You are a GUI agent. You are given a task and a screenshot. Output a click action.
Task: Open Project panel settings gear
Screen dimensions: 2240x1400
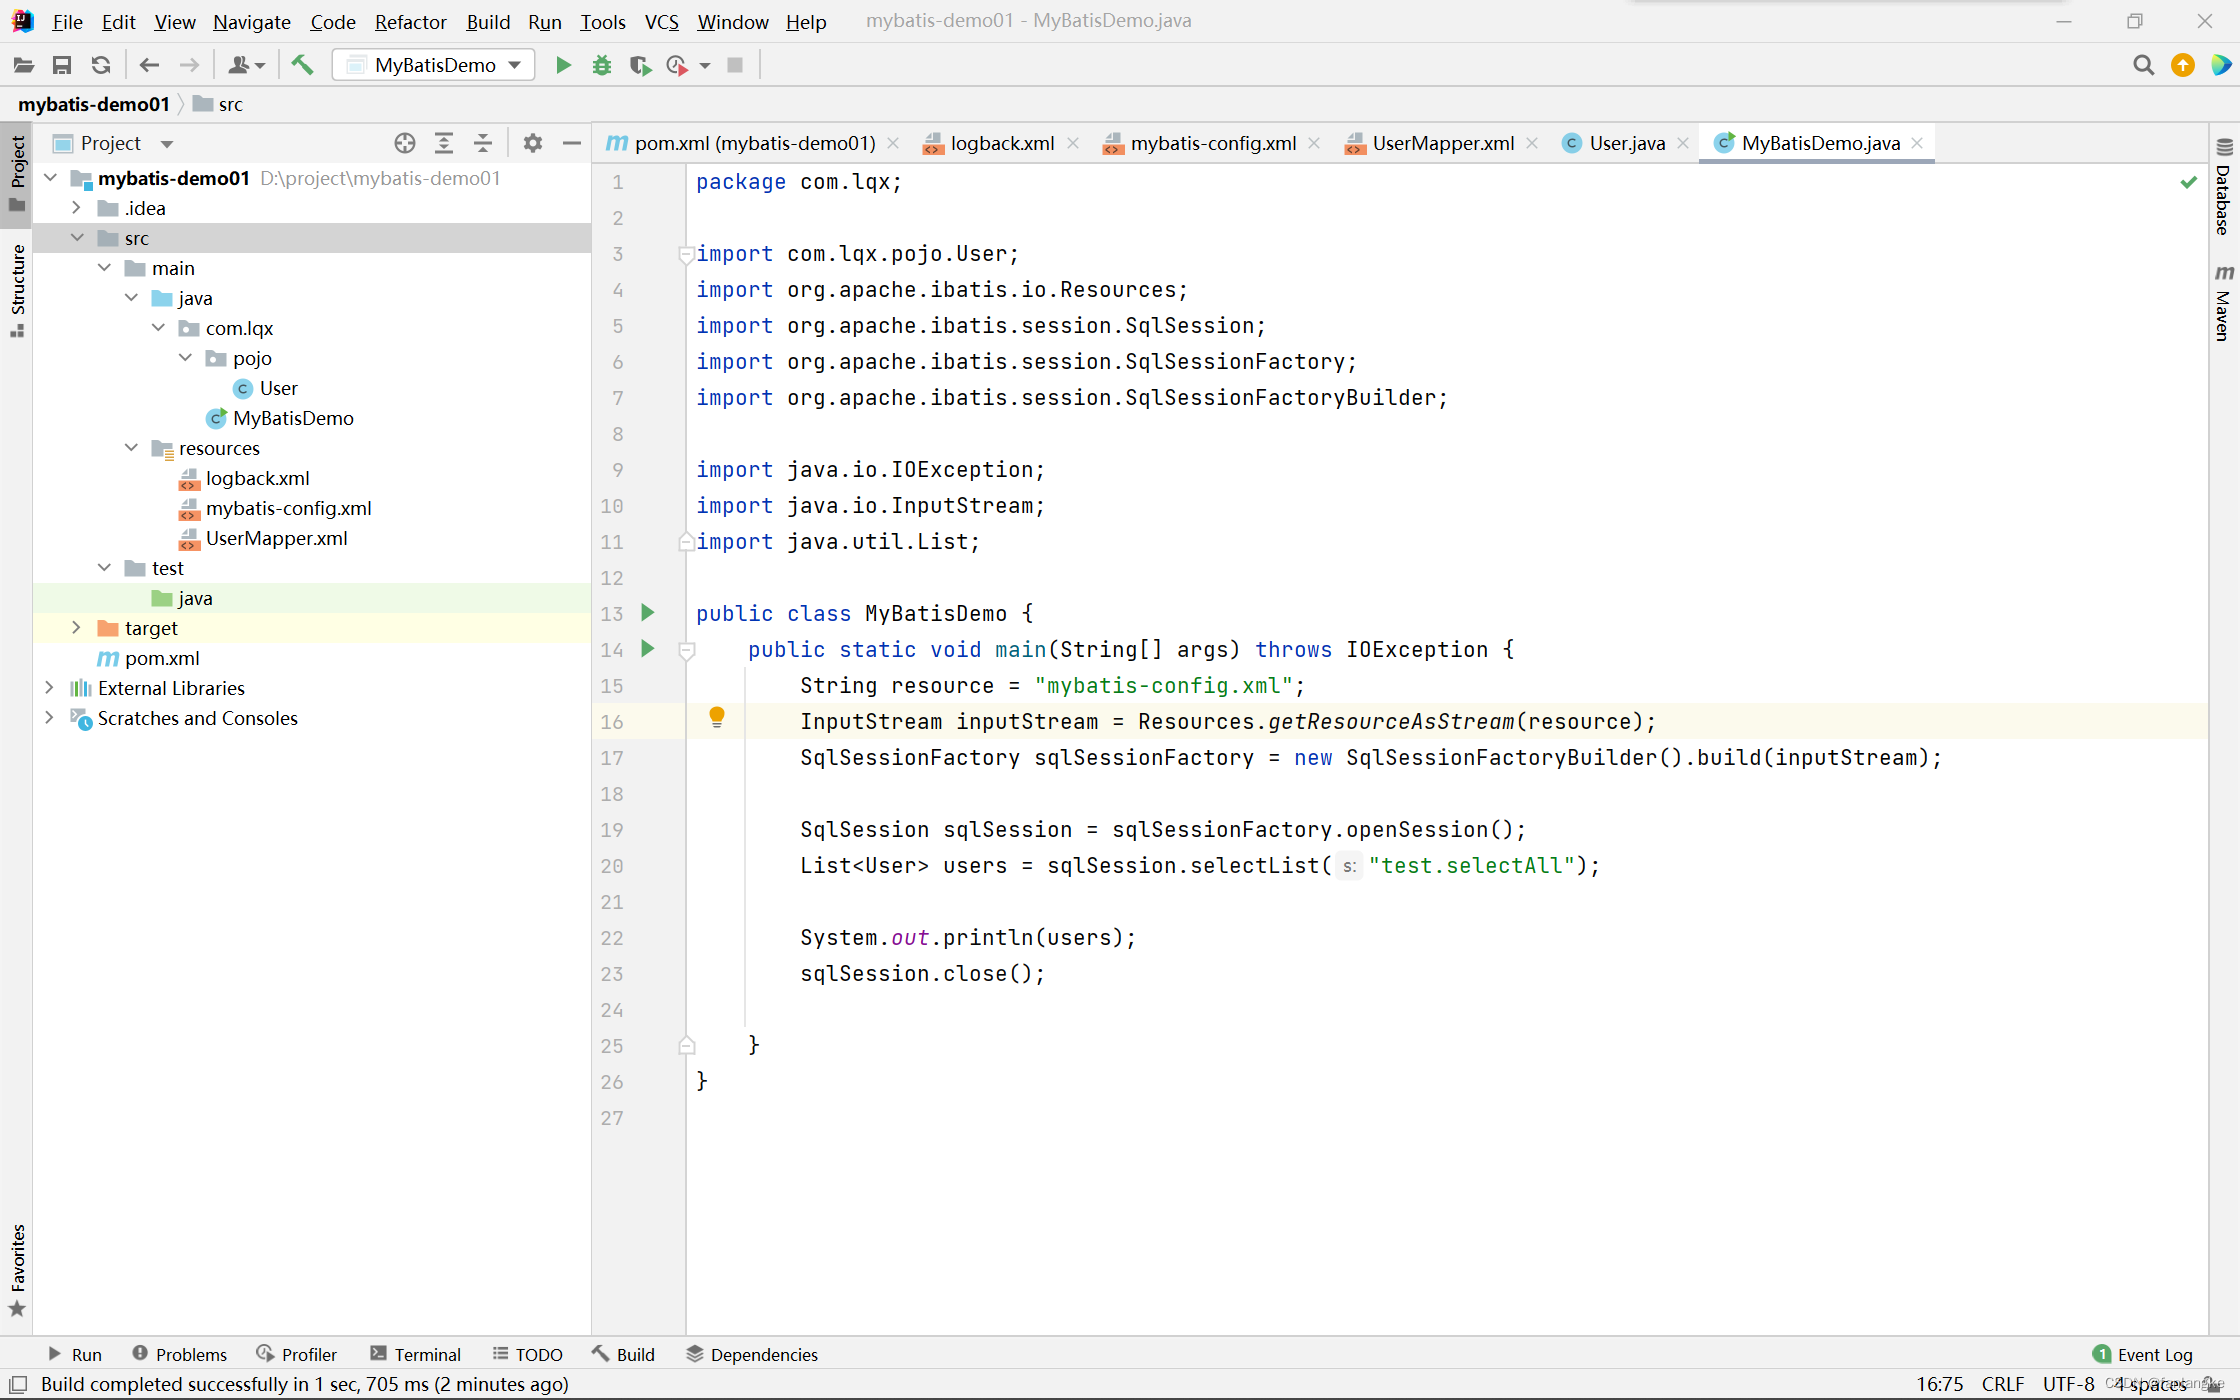(x=533, y=143)
